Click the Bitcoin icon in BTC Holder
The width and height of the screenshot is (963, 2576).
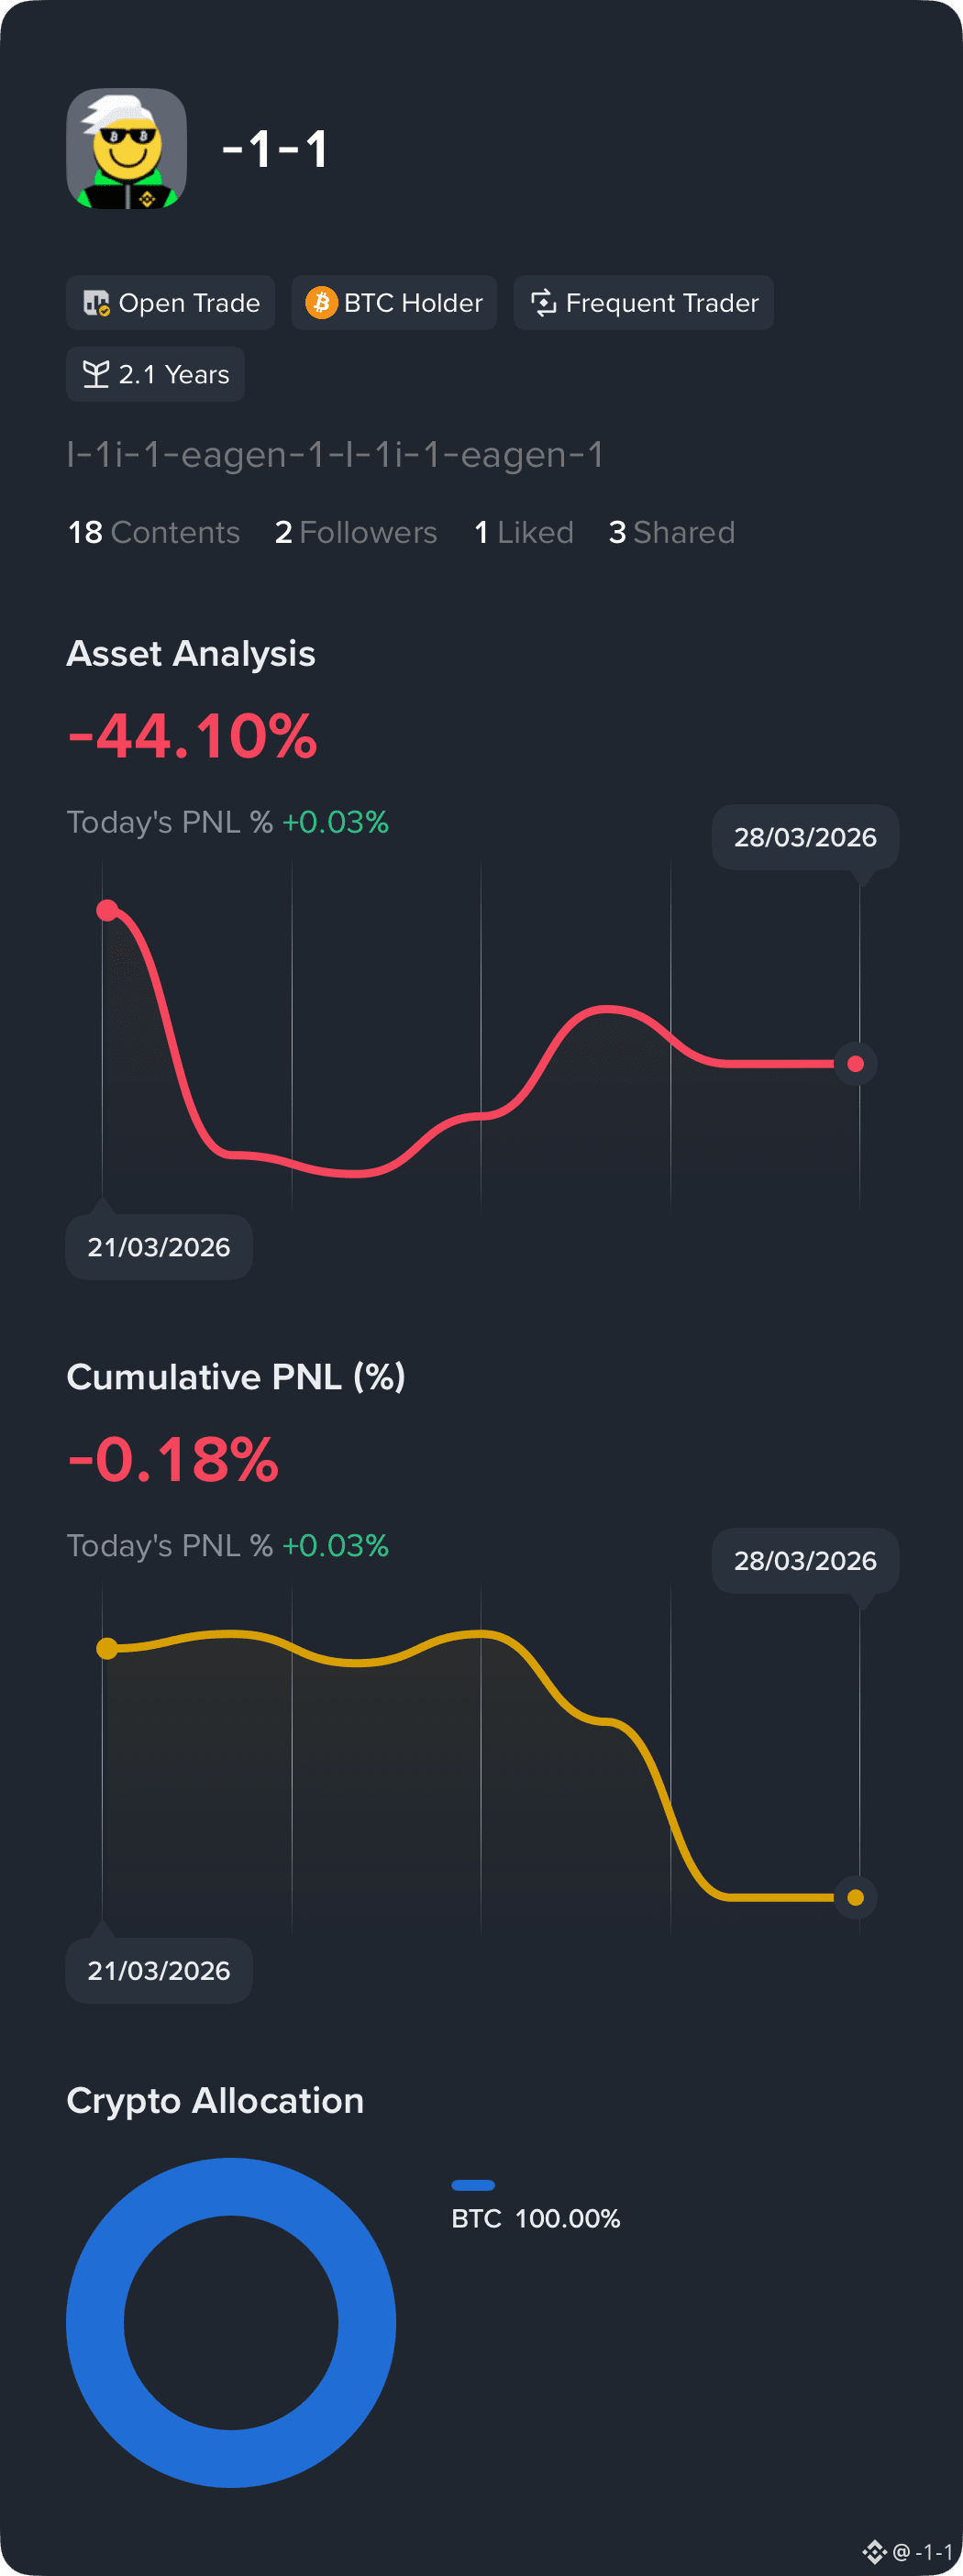point(321,303)
